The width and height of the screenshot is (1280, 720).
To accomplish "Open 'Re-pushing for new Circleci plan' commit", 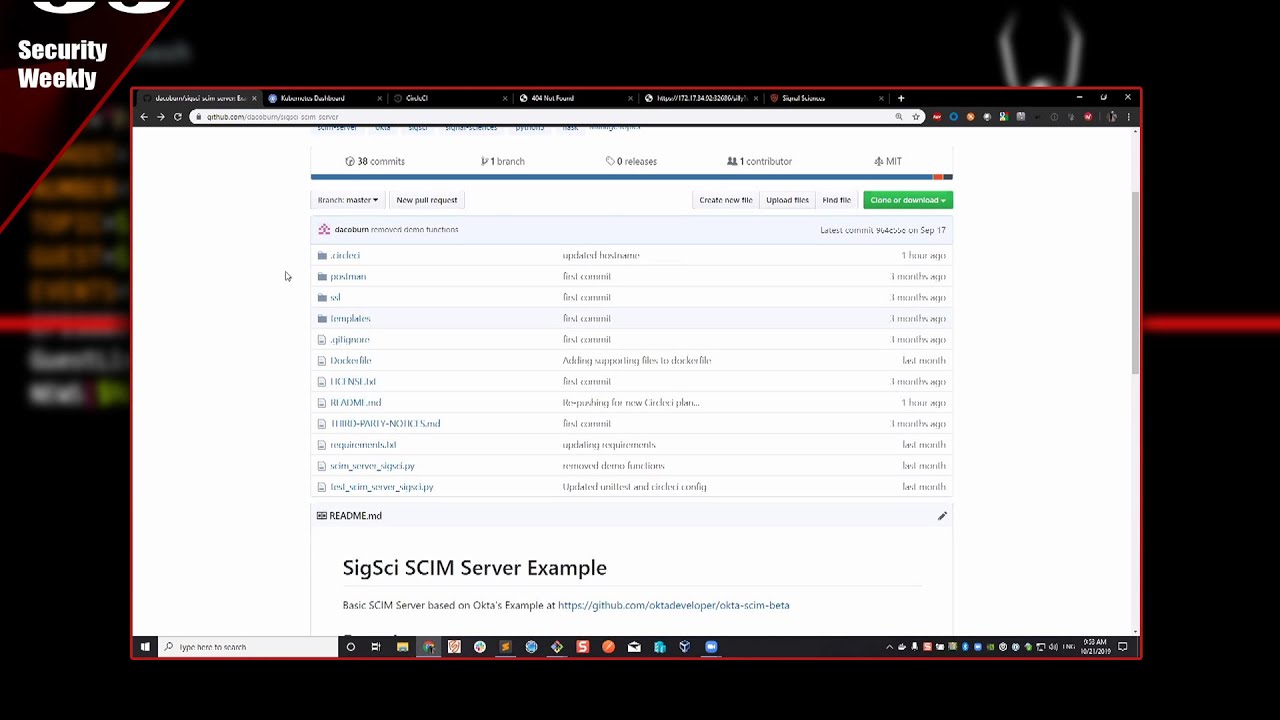I will point(631,402).
